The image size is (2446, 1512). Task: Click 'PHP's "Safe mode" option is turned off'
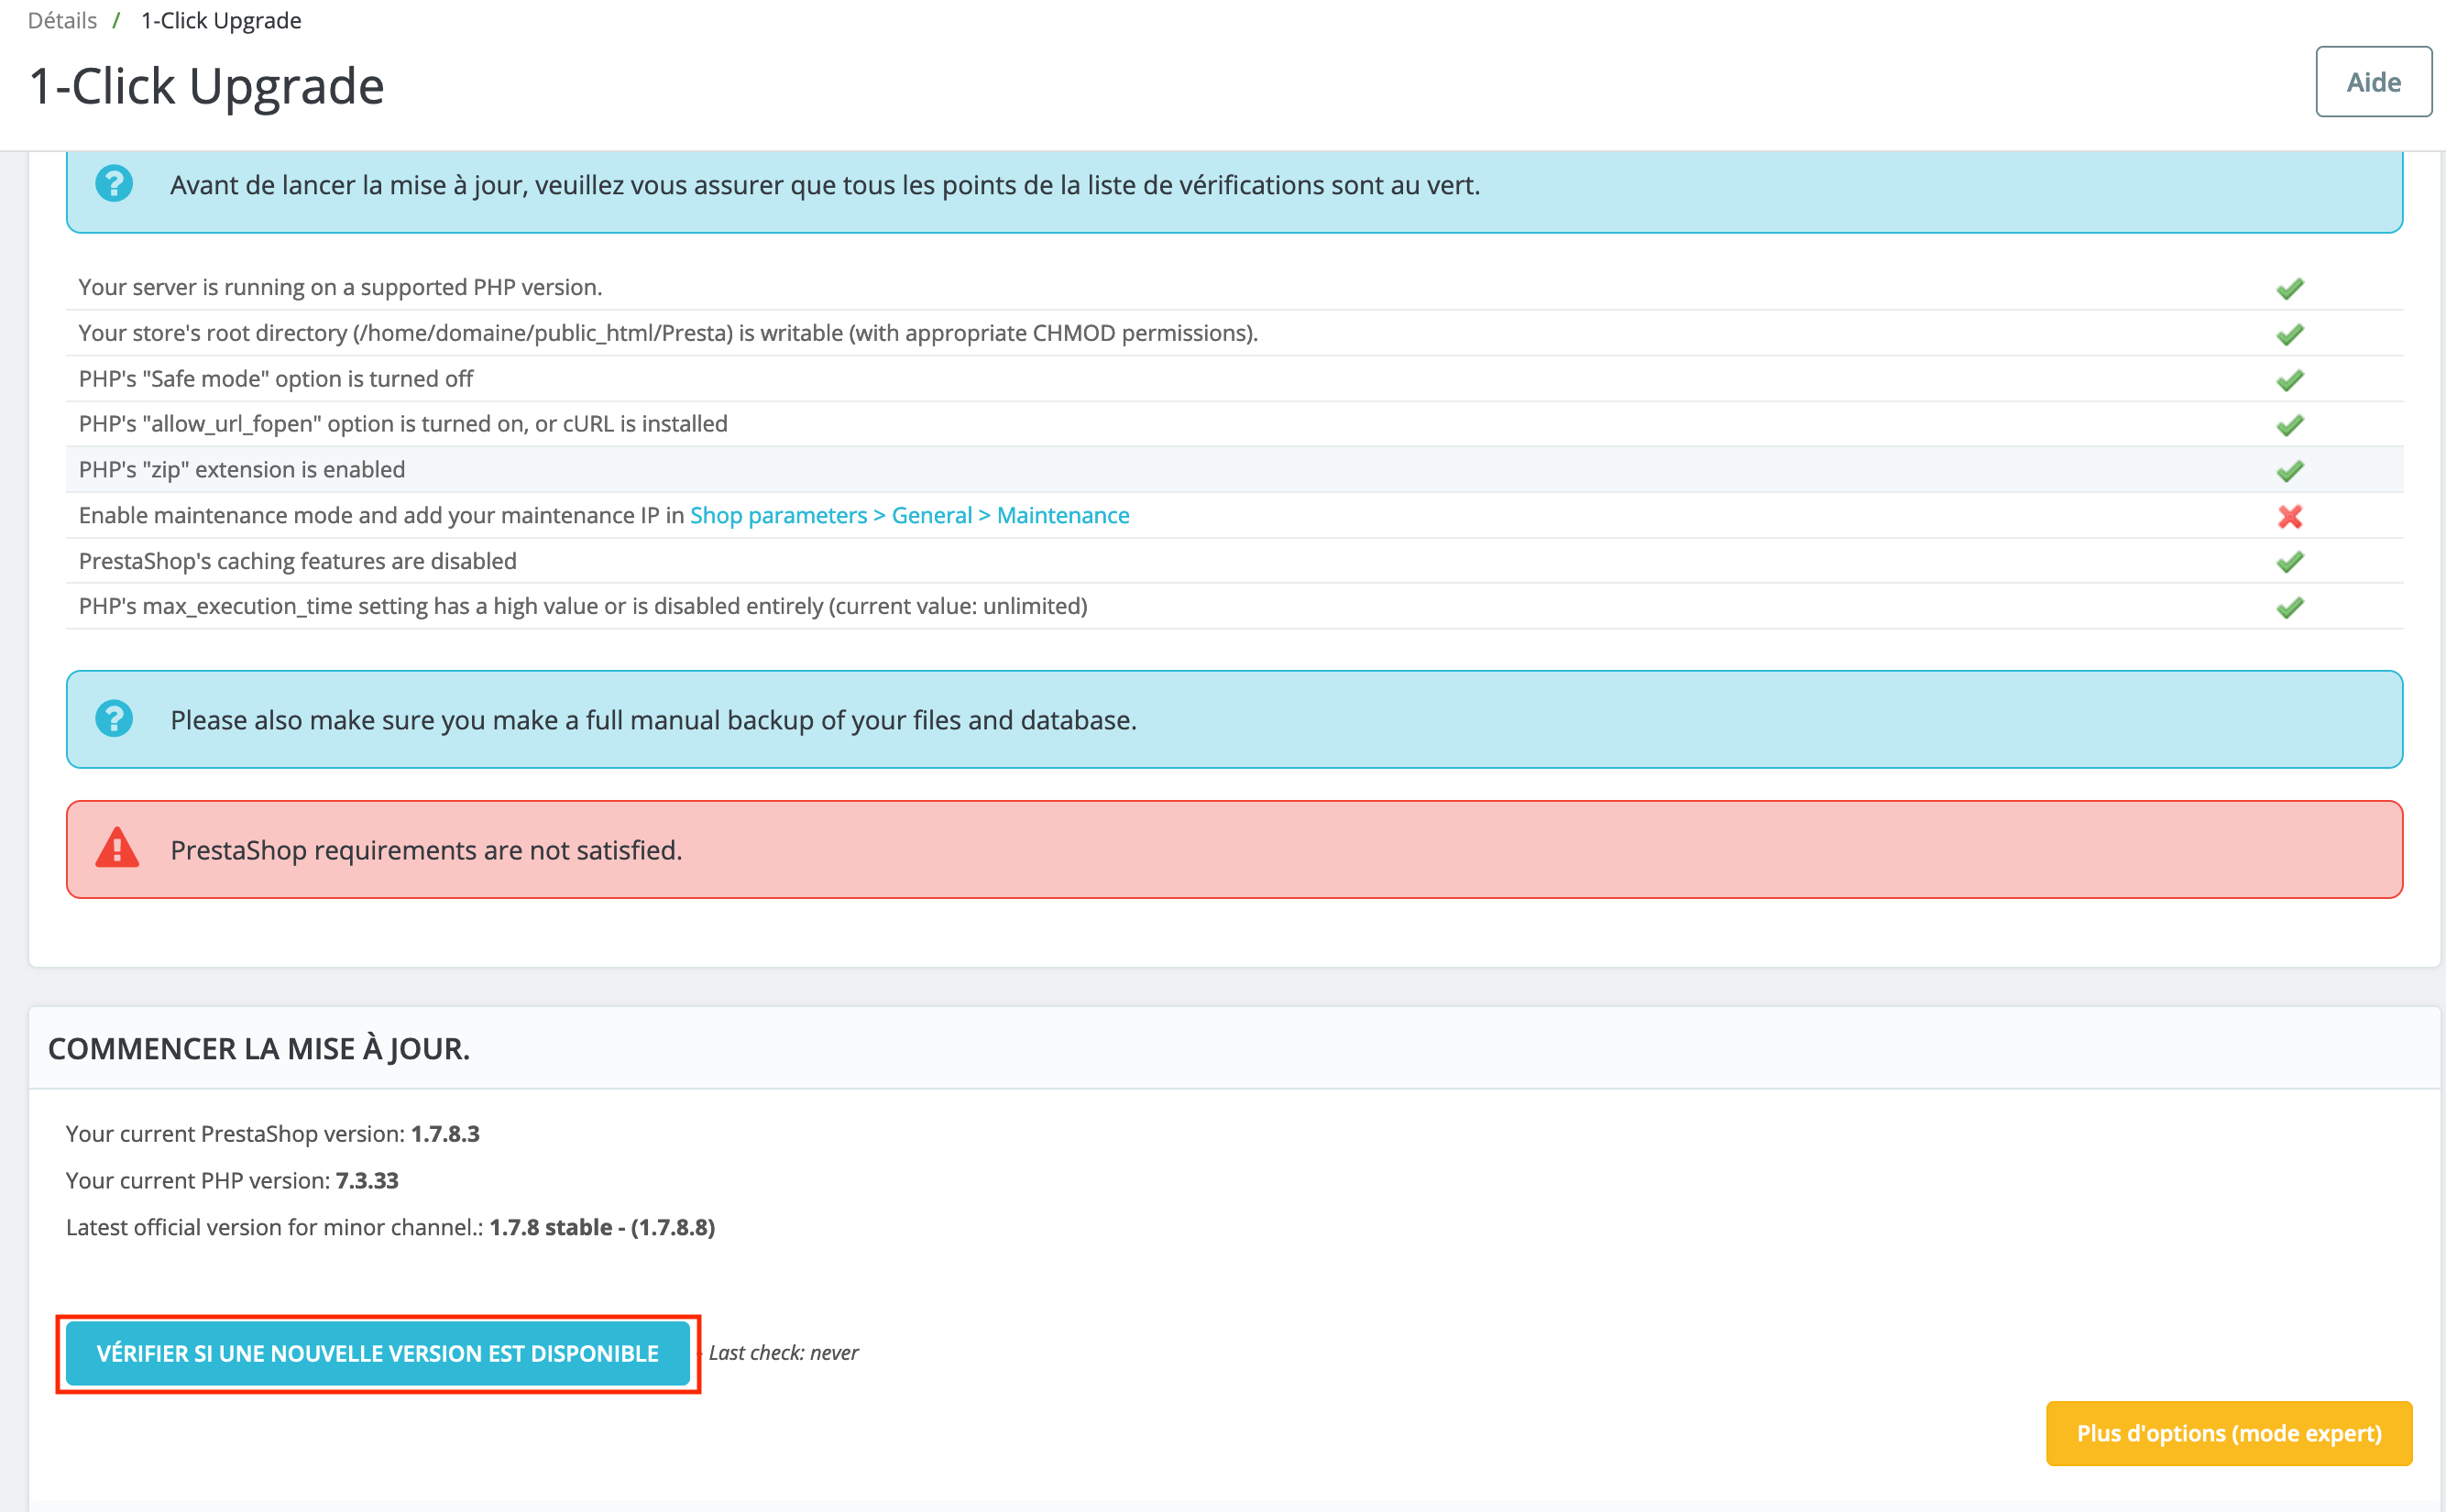(276, 379)
